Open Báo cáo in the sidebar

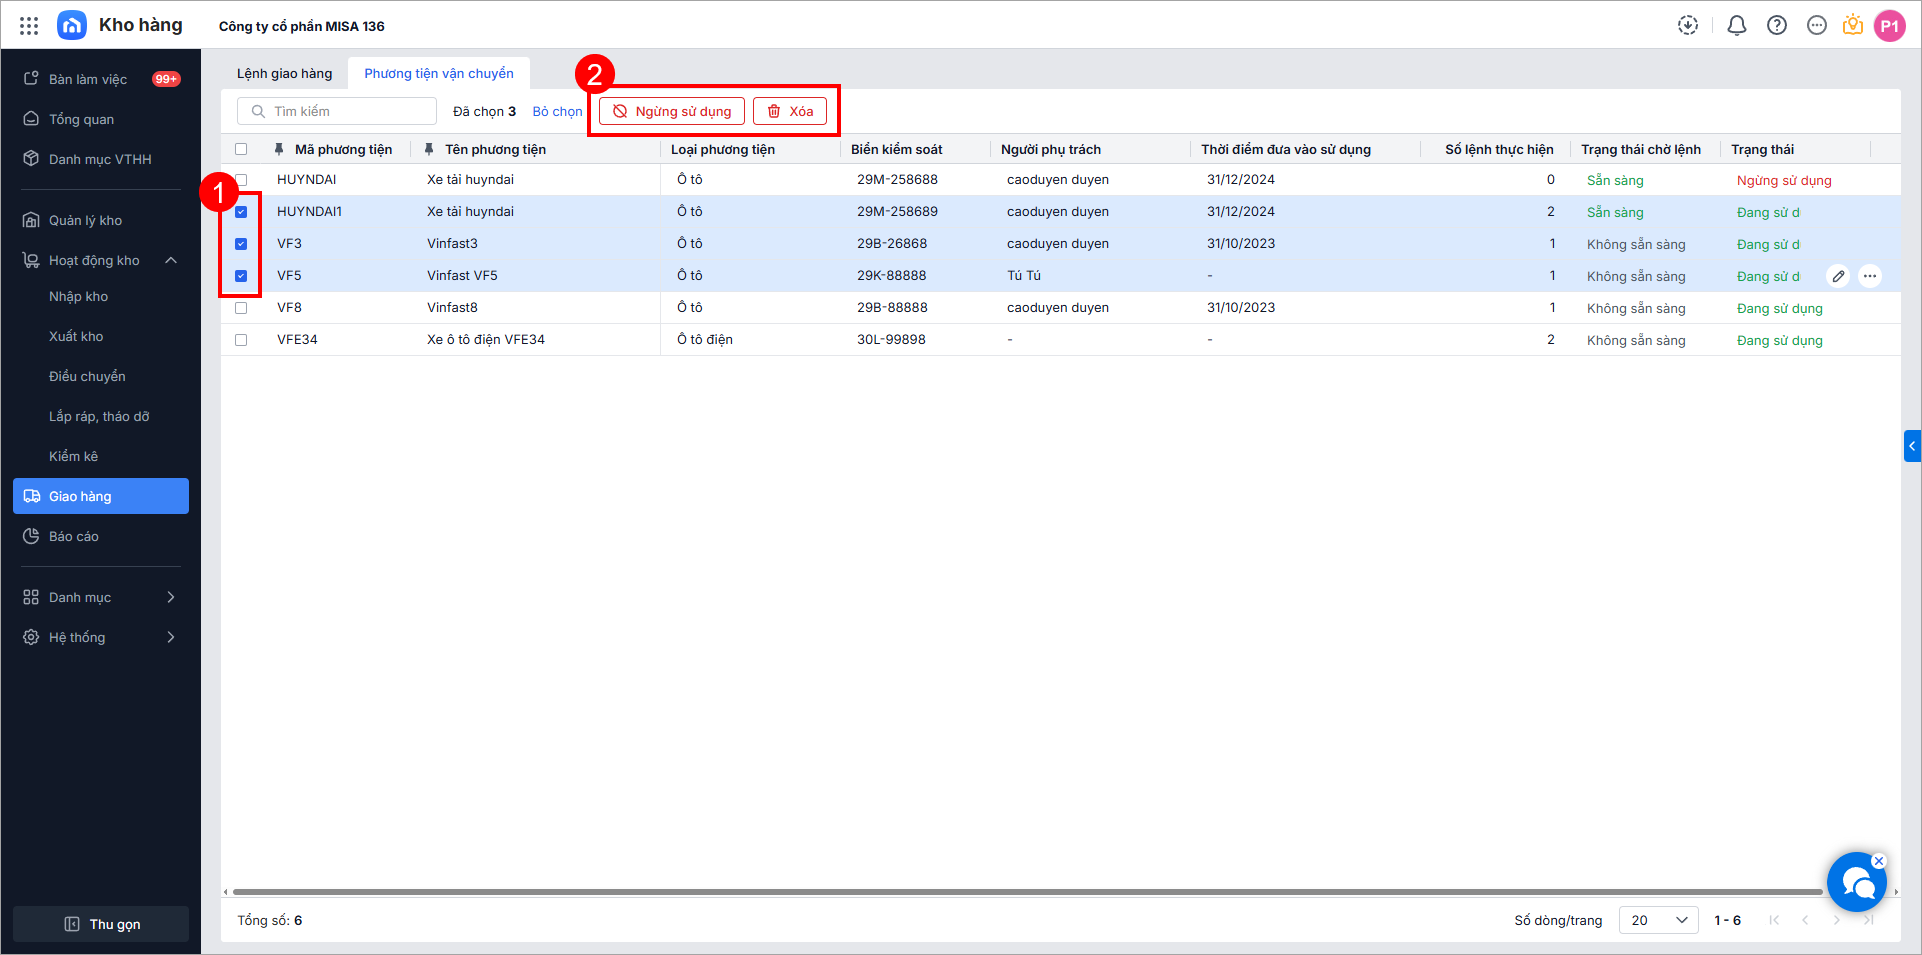point(74,537)
